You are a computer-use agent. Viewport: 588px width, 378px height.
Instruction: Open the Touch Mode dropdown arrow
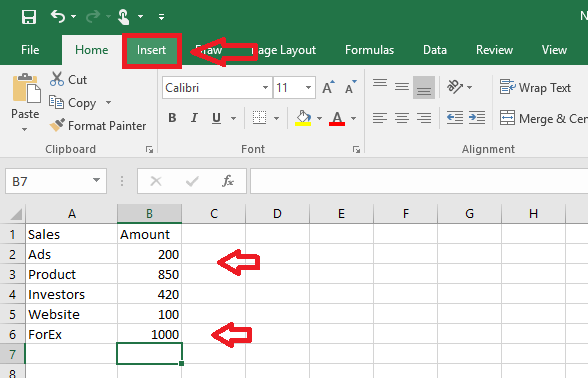coord(141,16)
